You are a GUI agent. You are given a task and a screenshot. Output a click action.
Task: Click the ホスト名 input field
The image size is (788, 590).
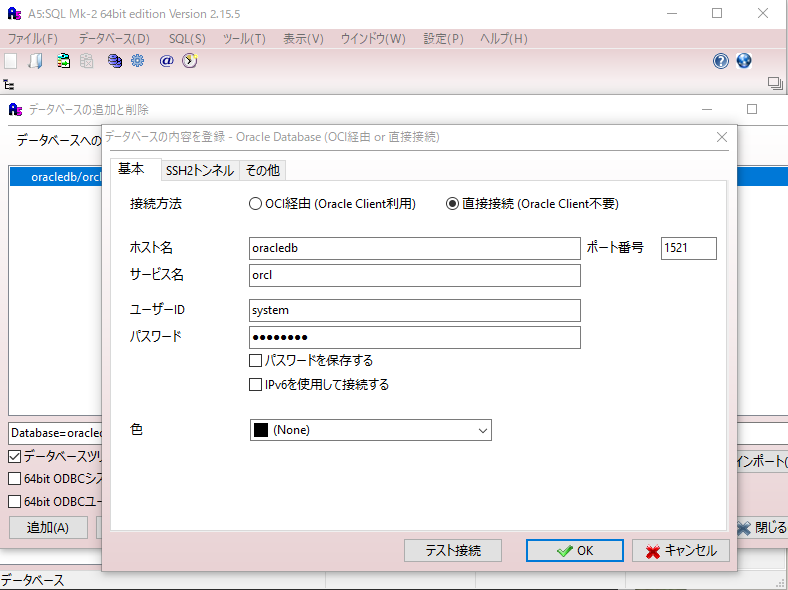tap(414, 248)
